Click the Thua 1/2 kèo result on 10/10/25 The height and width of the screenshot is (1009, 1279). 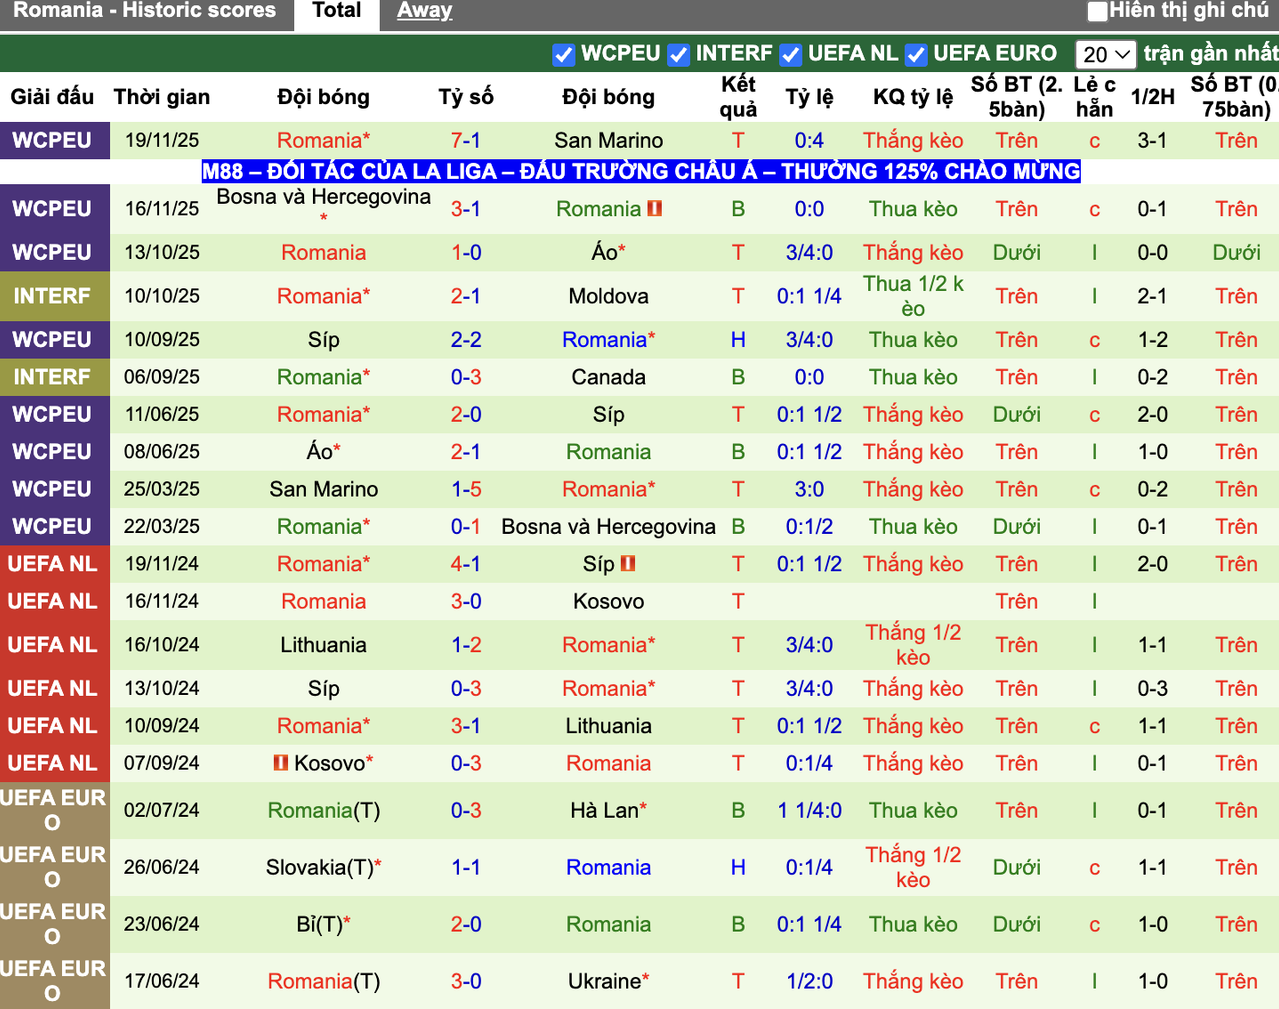pos(913,296)
